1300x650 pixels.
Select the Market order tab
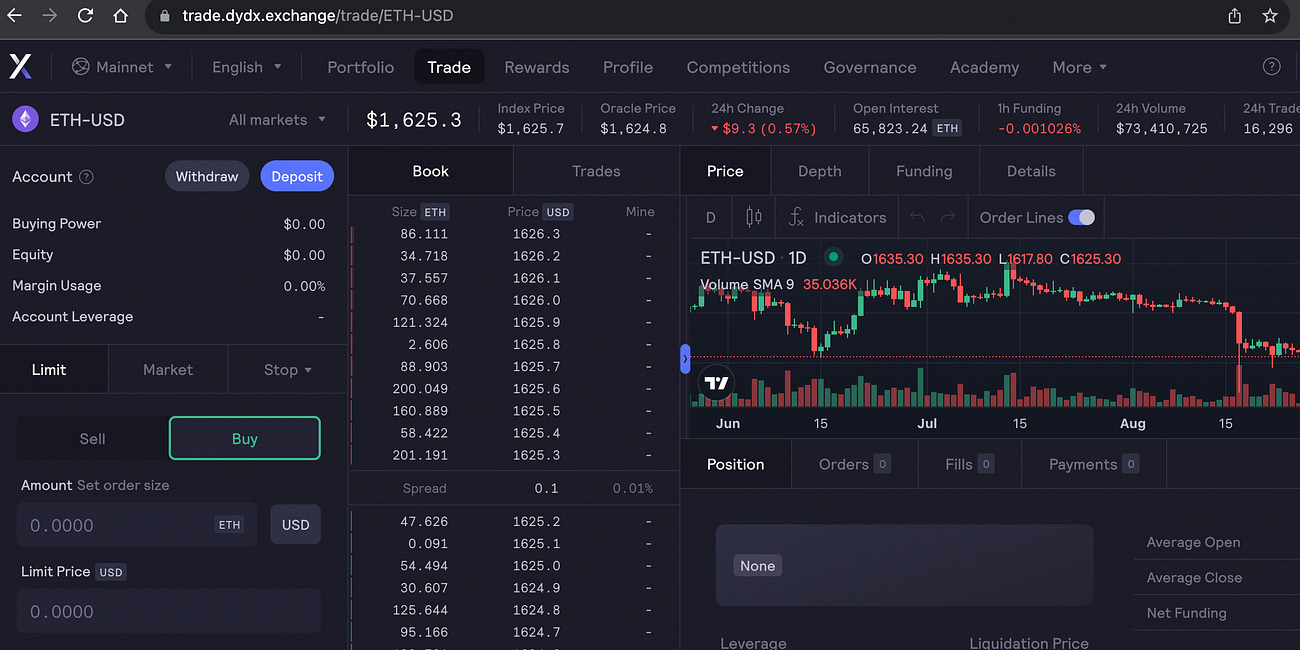(x=168, y=370)
